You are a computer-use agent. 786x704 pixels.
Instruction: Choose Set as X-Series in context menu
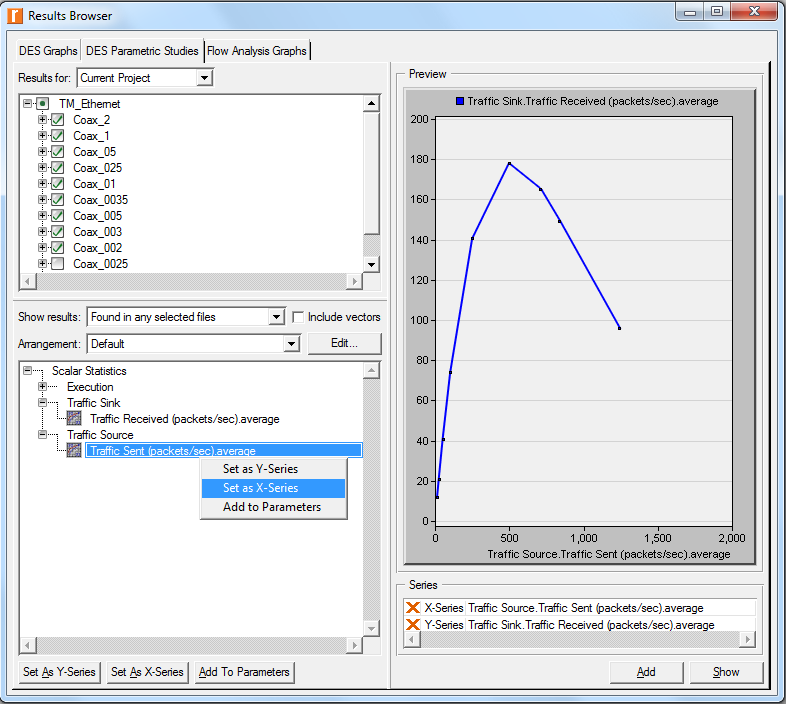[x=273, y=488]
